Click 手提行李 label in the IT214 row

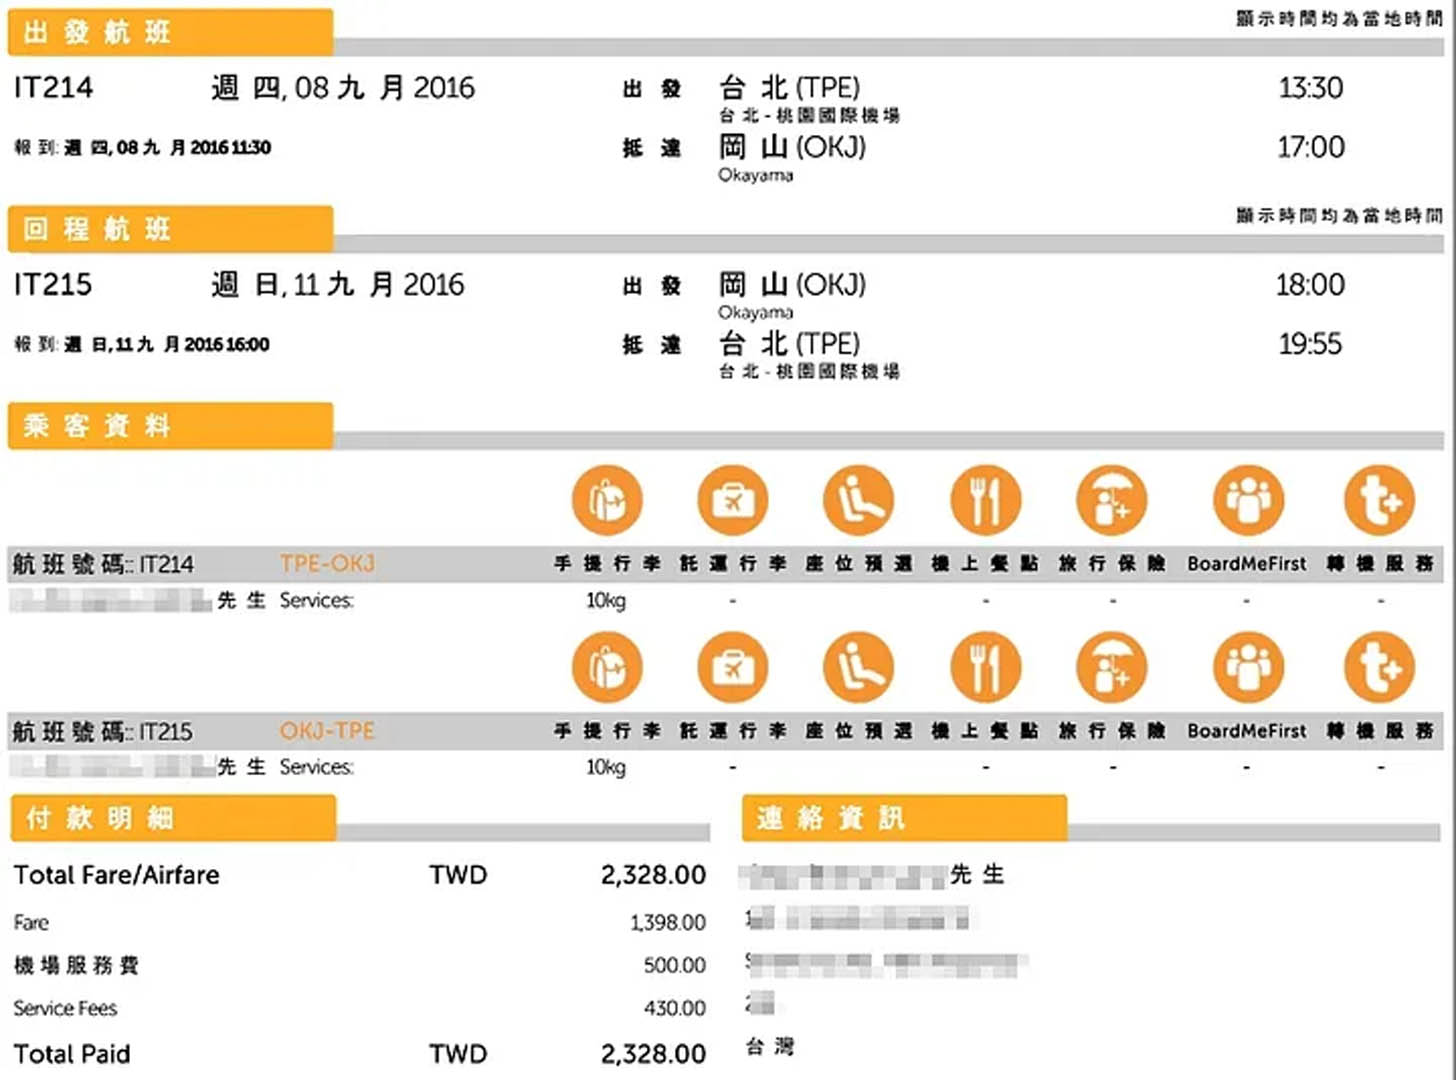pyautogui.click(x=608, y=564)
